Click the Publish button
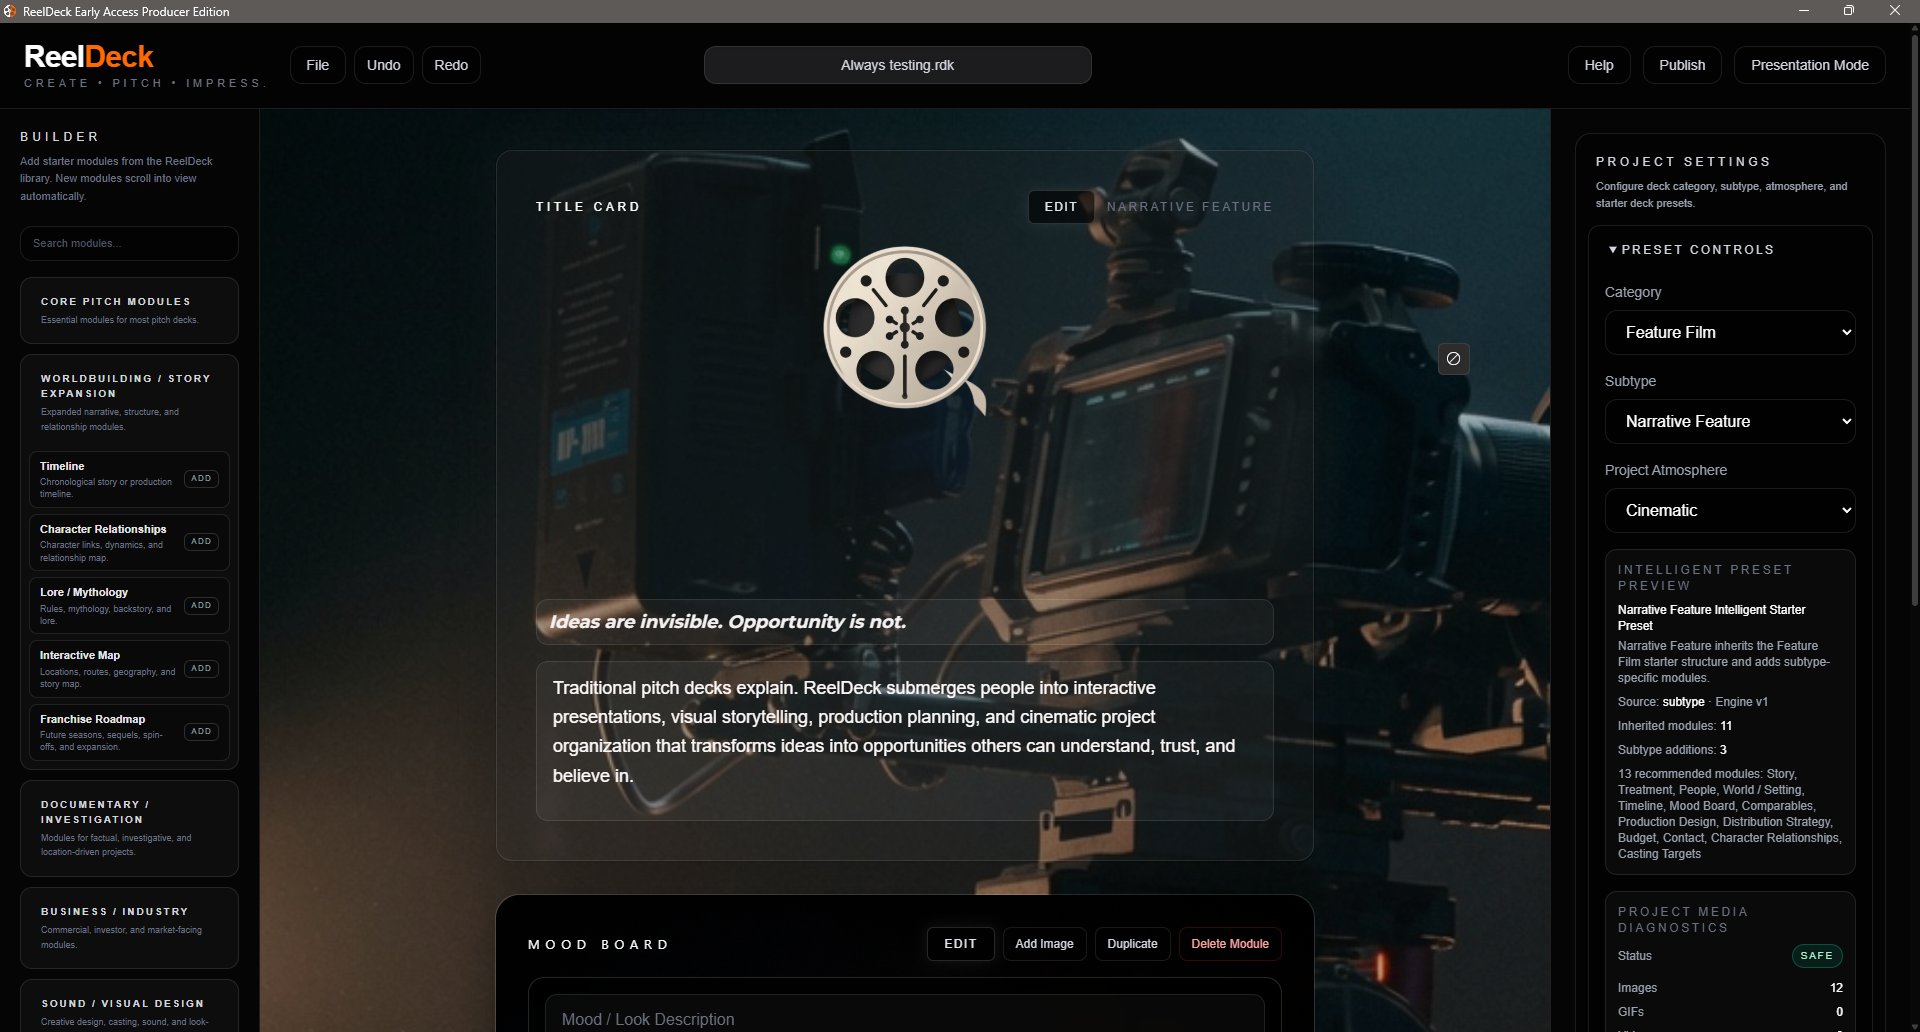The width and height of the screenshot is (1920, 1032). click(1682, 65)
